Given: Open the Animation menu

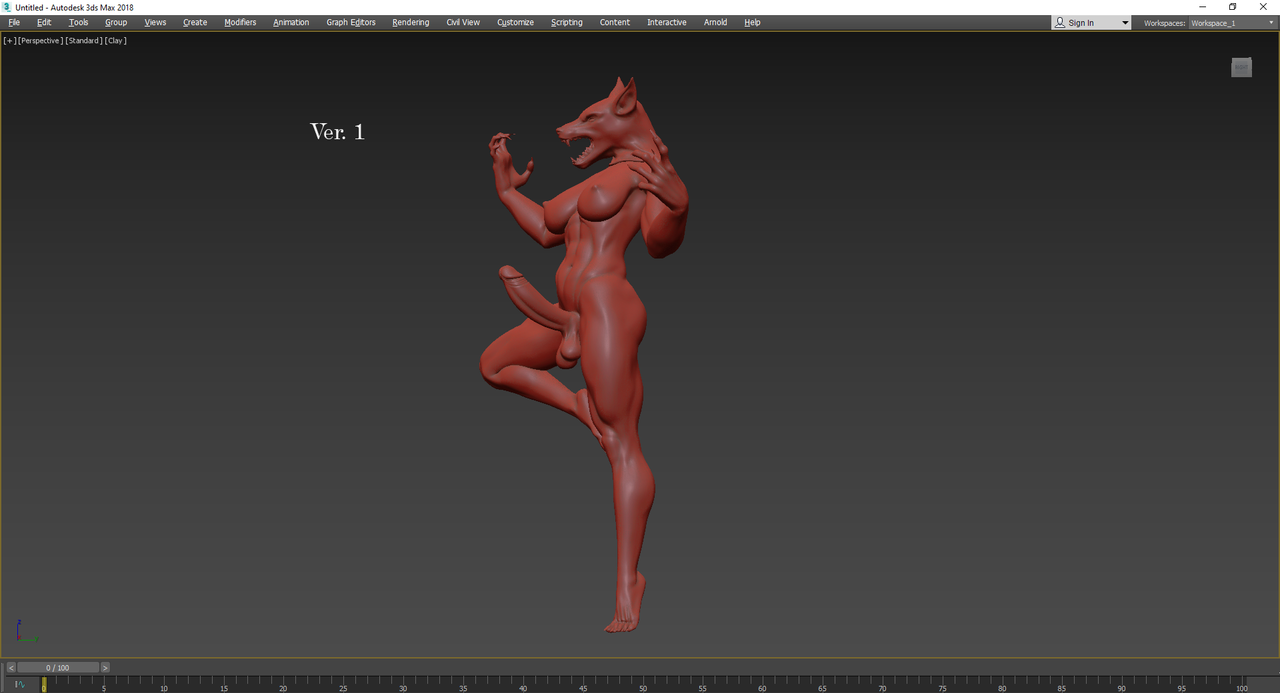Looking at the screenshot, I should click(291, 22).
